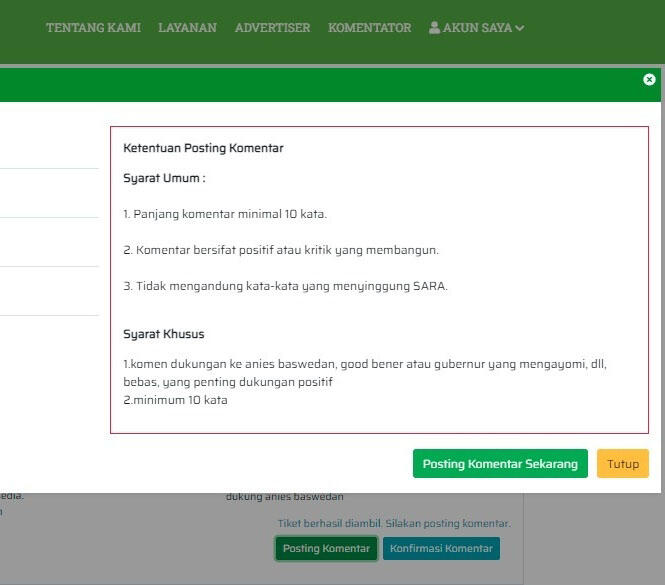Select the KOMENTATOR menu item
The height and width of the screenshot is (585, 665).
(369, 28)
